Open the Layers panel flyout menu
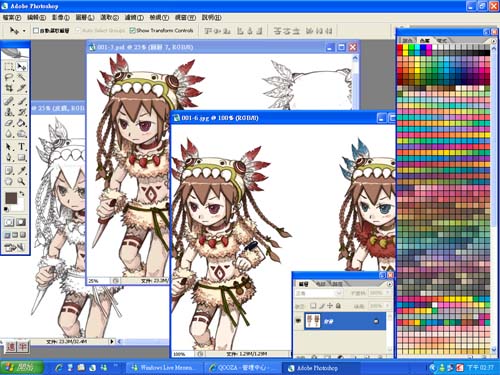The width and height of the screenshot is (500, 375). [x=389, y=284]
